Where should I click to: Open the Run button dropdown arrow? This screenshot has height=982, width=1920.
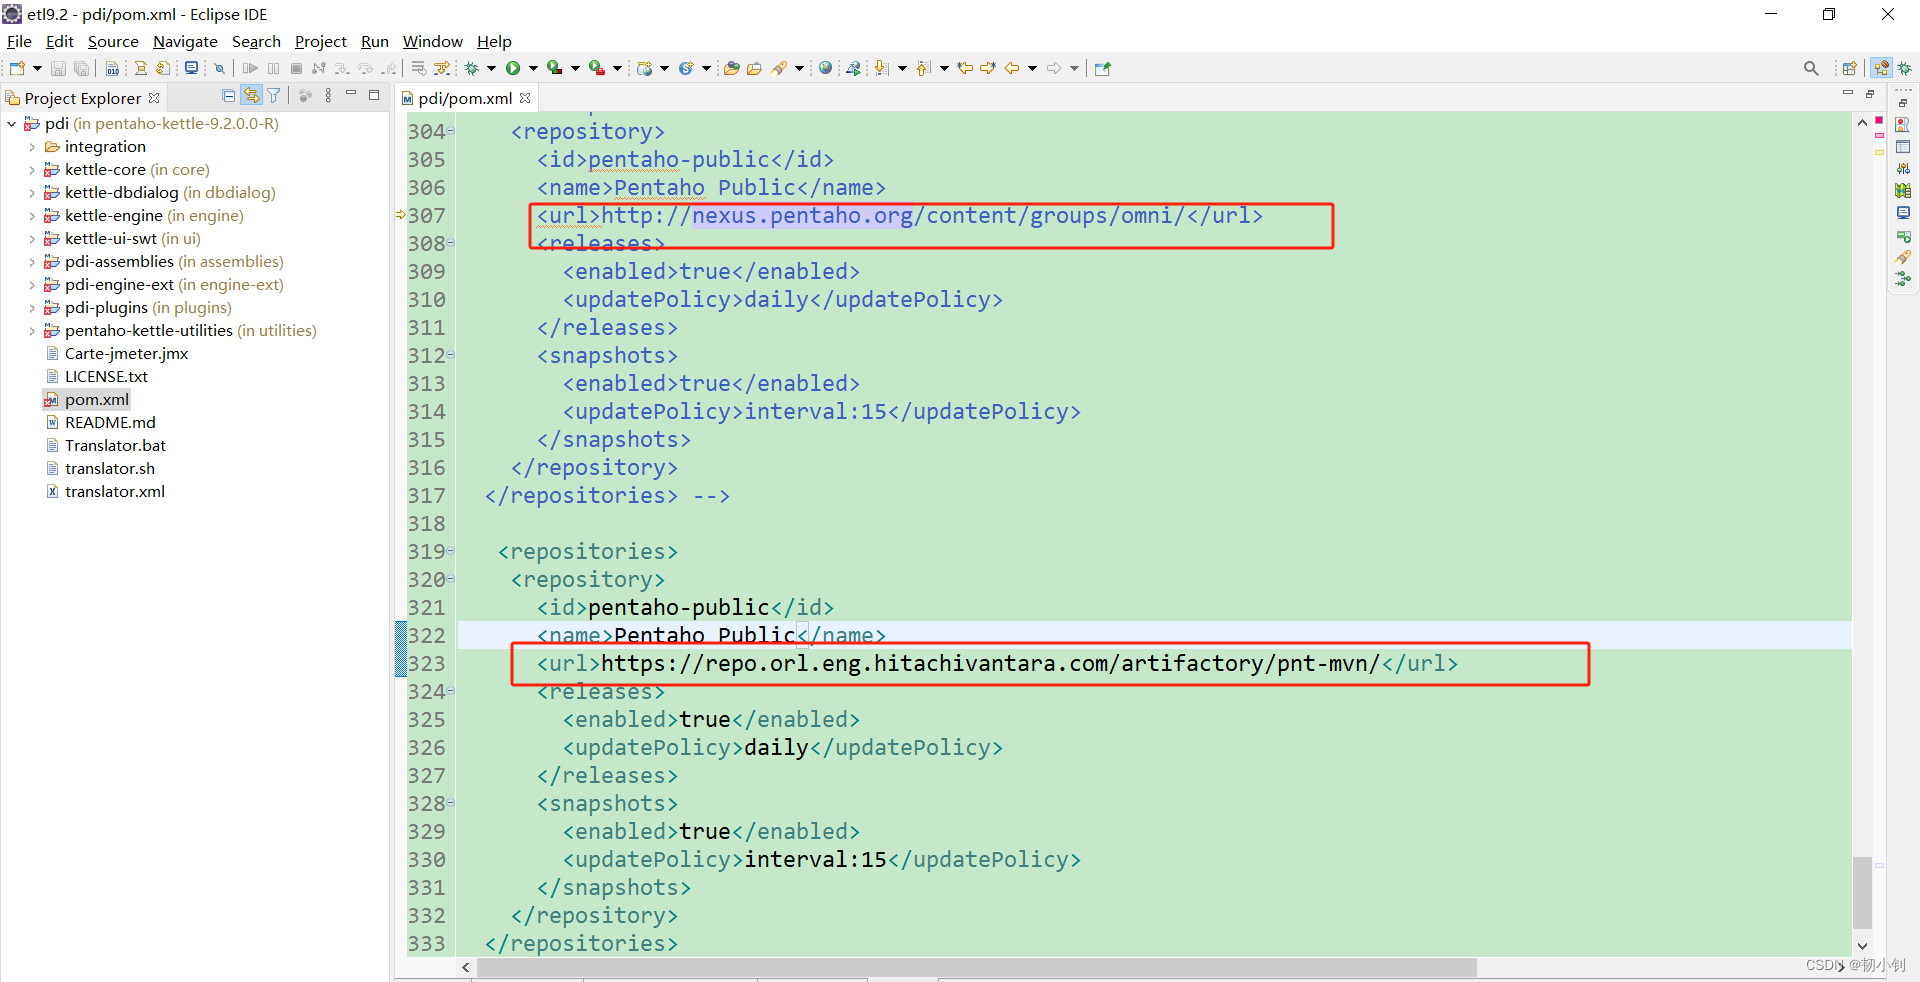click(533, 68)
